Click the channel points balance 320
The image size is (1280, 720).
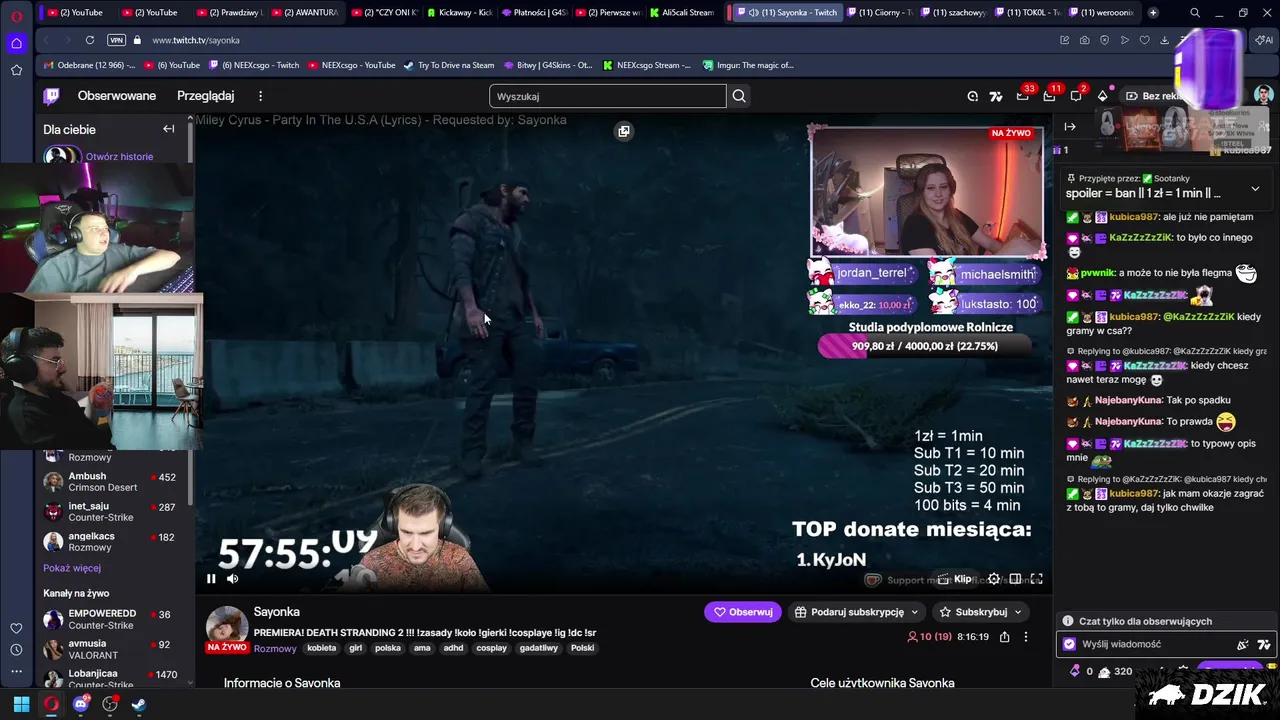[x=1114, y=672]
